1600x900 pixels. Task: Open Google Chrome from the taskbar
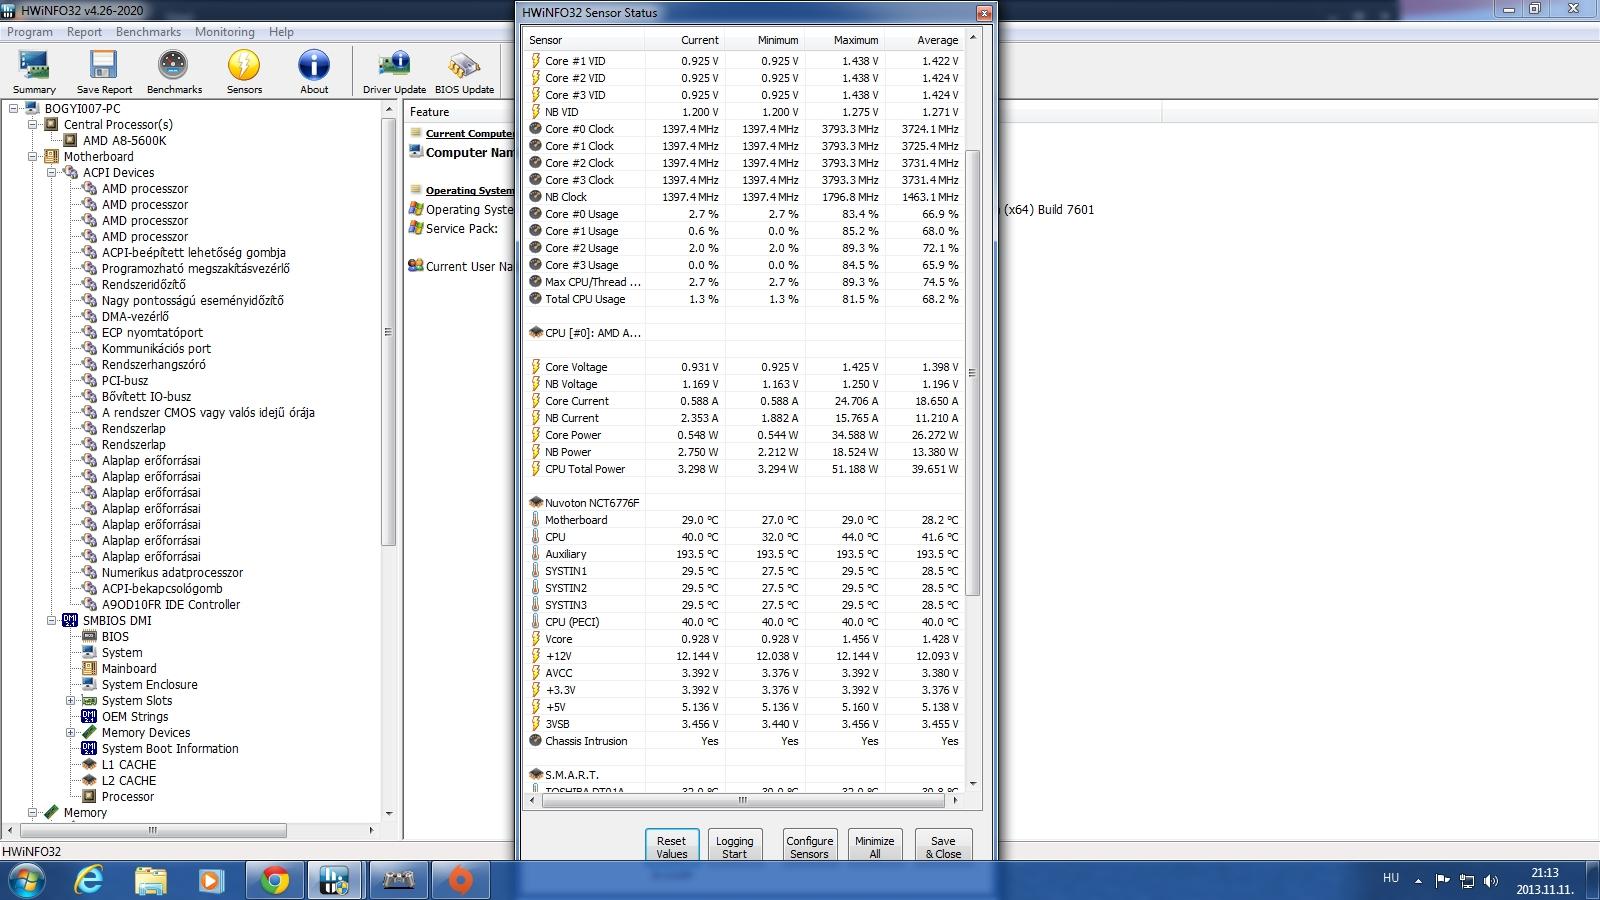coord(274,880)
